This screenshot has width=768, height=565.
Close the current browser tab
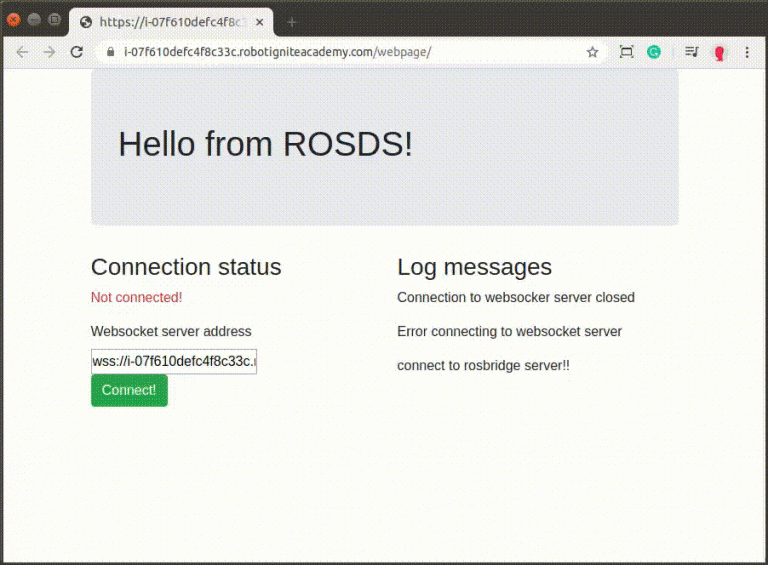point(260,22)
